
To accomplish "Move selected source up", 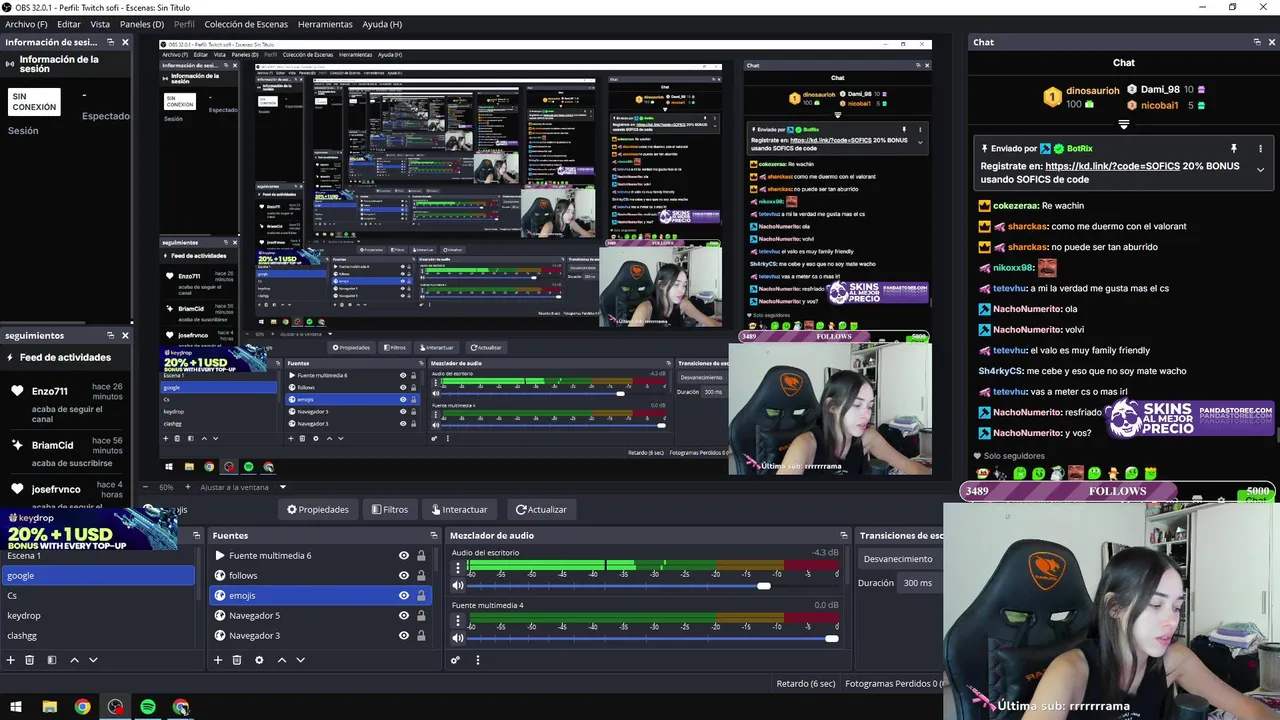I will pyautogui.click(x=282, y=660).
